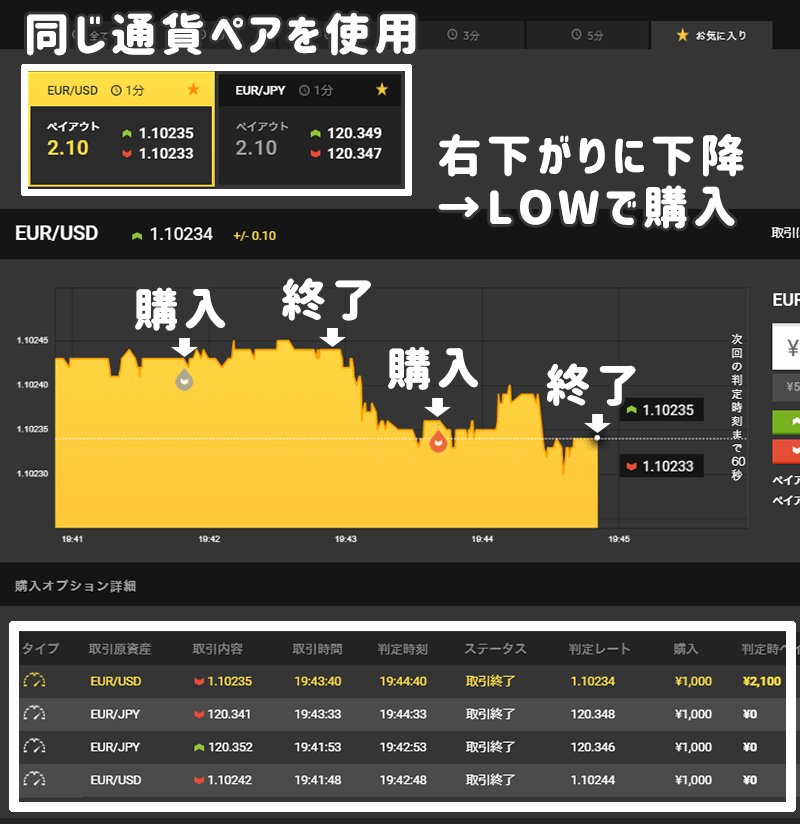Select the EUR/JPY 1分 asset card
Screen dimensions: 800x824
point(310,129)
